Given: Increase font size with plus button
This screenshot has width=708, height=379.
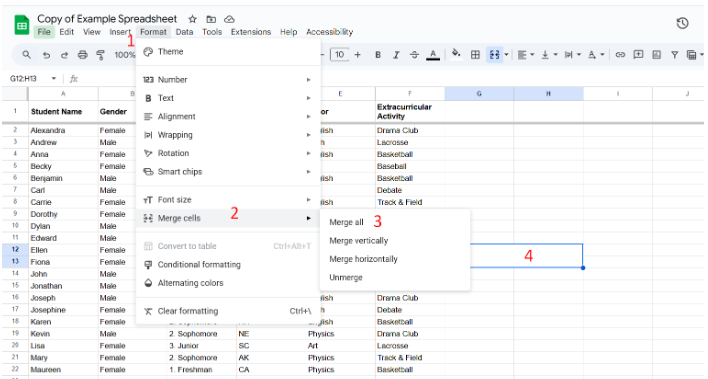Looking at the screenshot, I should click(358, 55).
